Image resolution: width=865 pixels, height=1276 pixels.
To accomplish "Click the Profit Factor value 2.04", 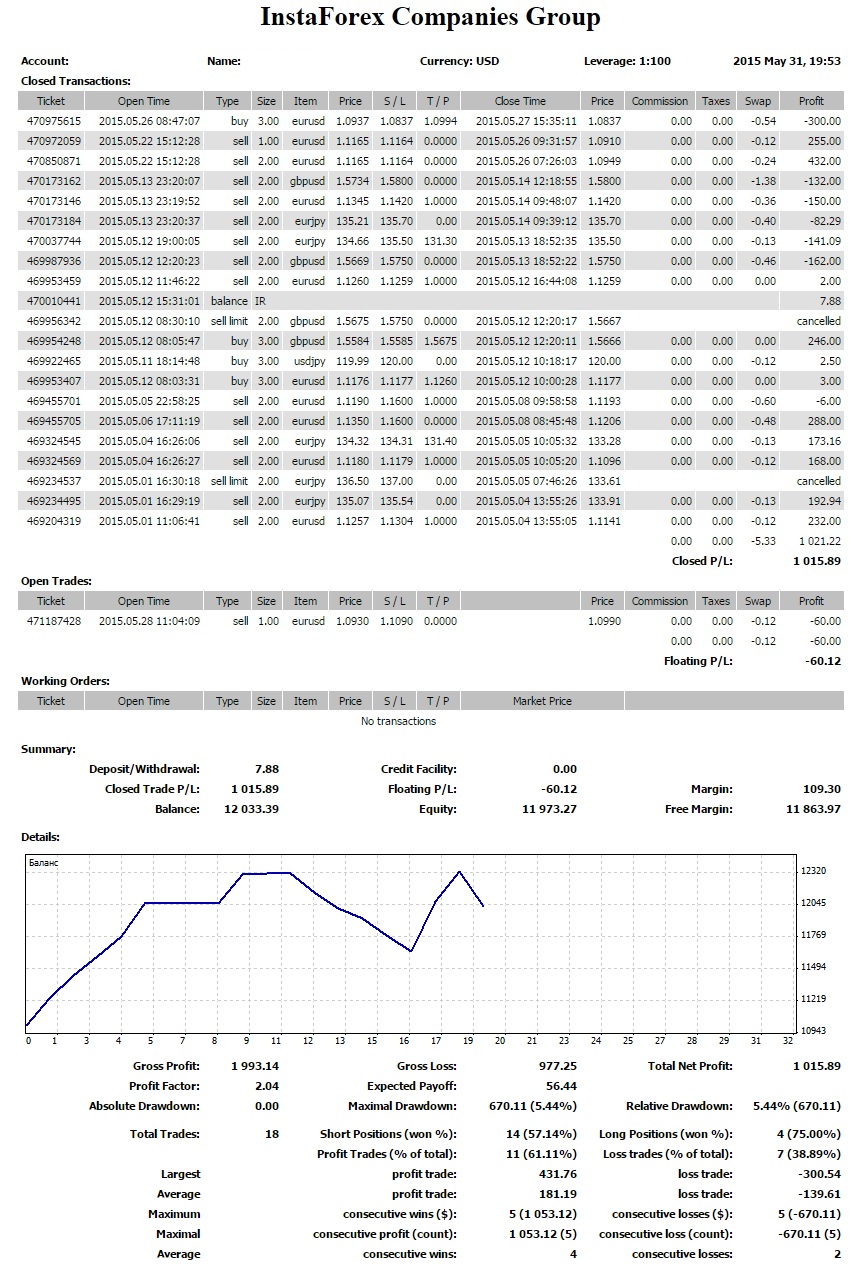I will pyautogui.click(x=268, y=1086).
